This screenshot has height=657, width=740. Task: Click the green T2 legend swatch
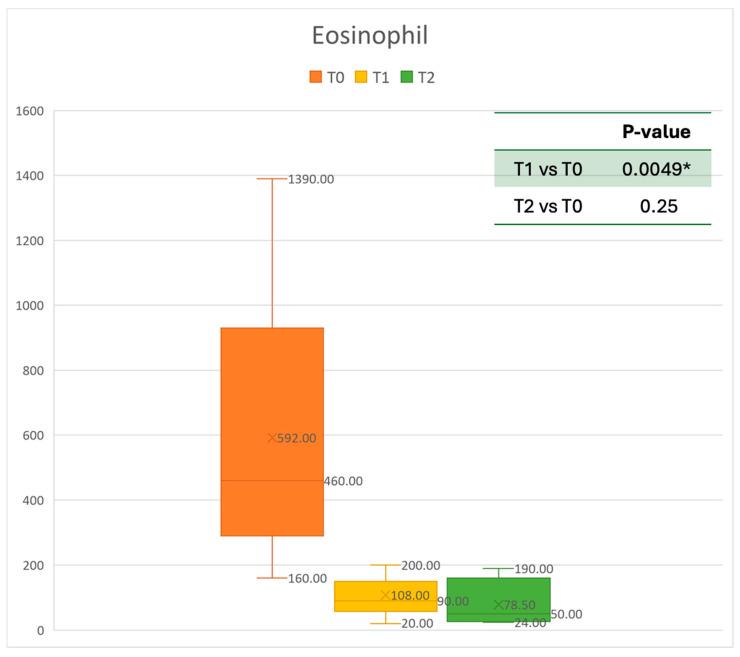[406, 77]
